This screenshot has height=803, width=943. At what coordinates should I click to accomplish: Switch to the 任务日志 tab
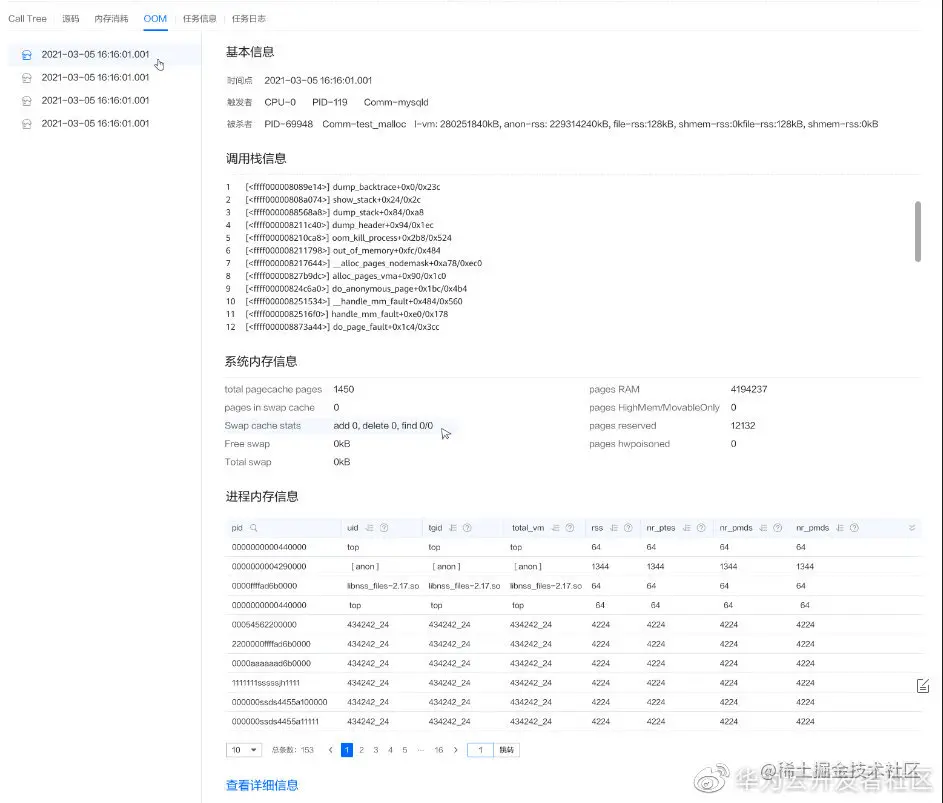[248, 18]
